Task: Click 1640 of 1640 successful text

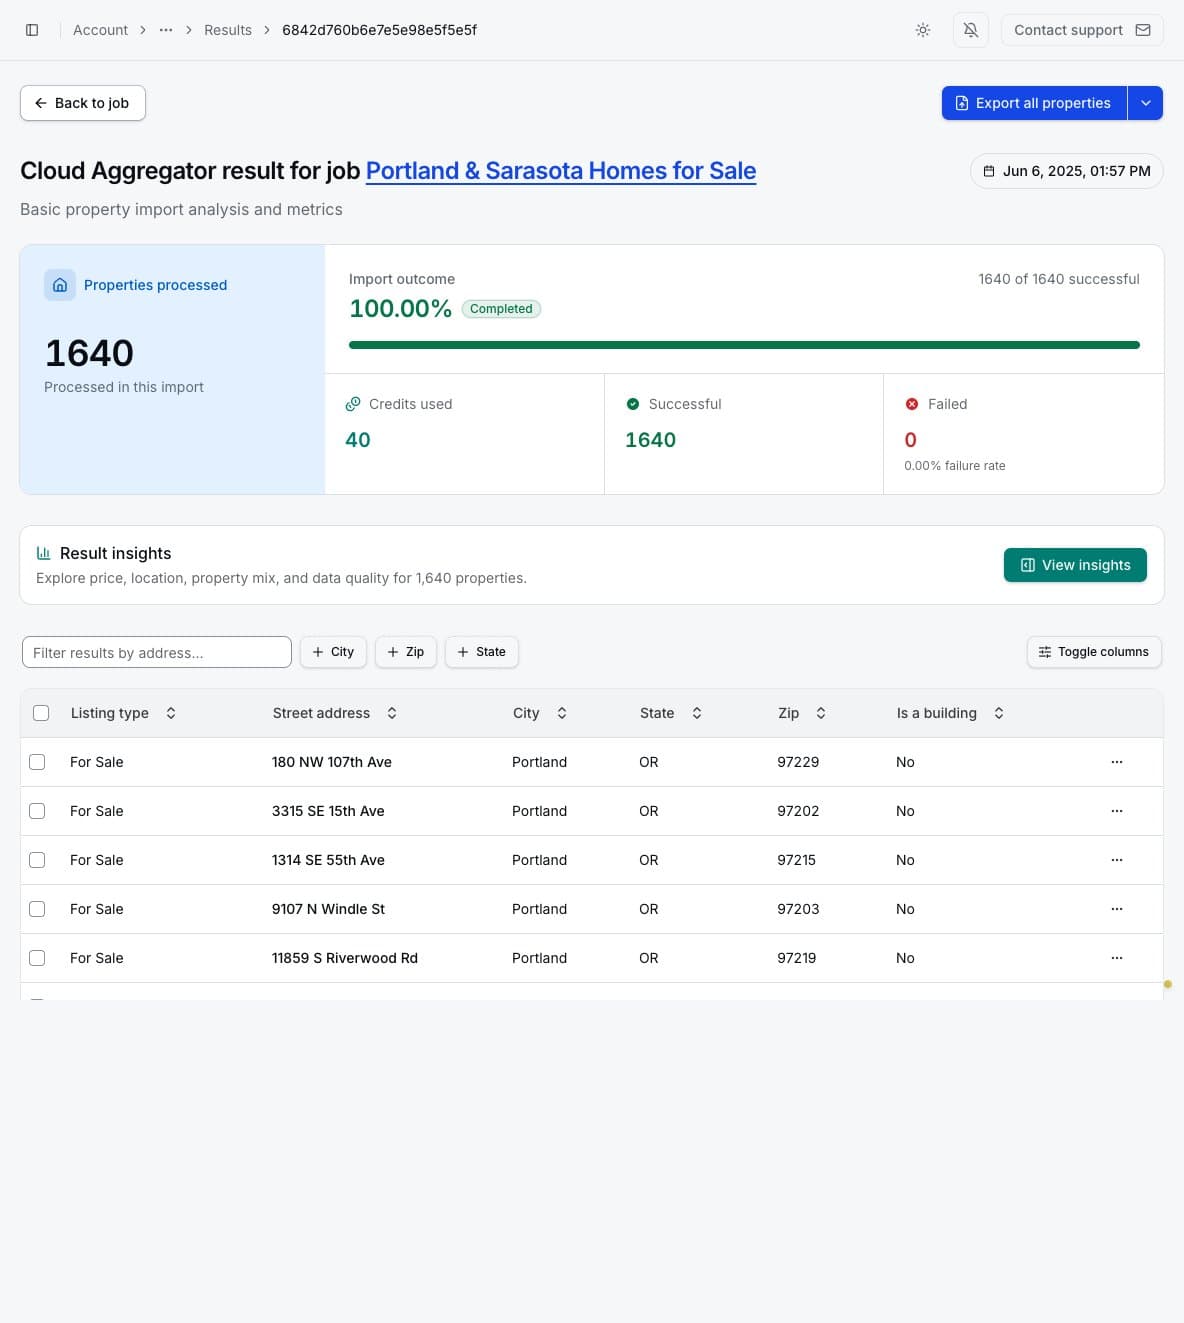Action: pyautogui.click(x=1059, y=279)
